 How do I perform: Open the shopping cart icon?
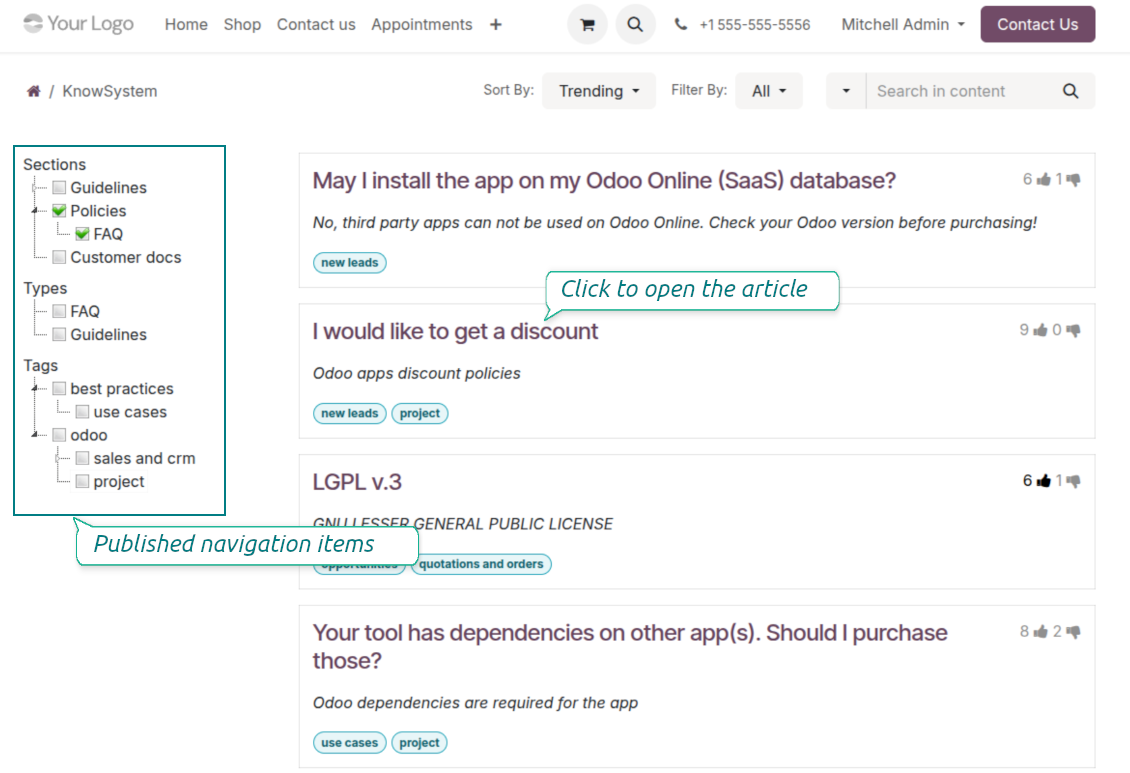pyautogui.click(x=587, y=24)
